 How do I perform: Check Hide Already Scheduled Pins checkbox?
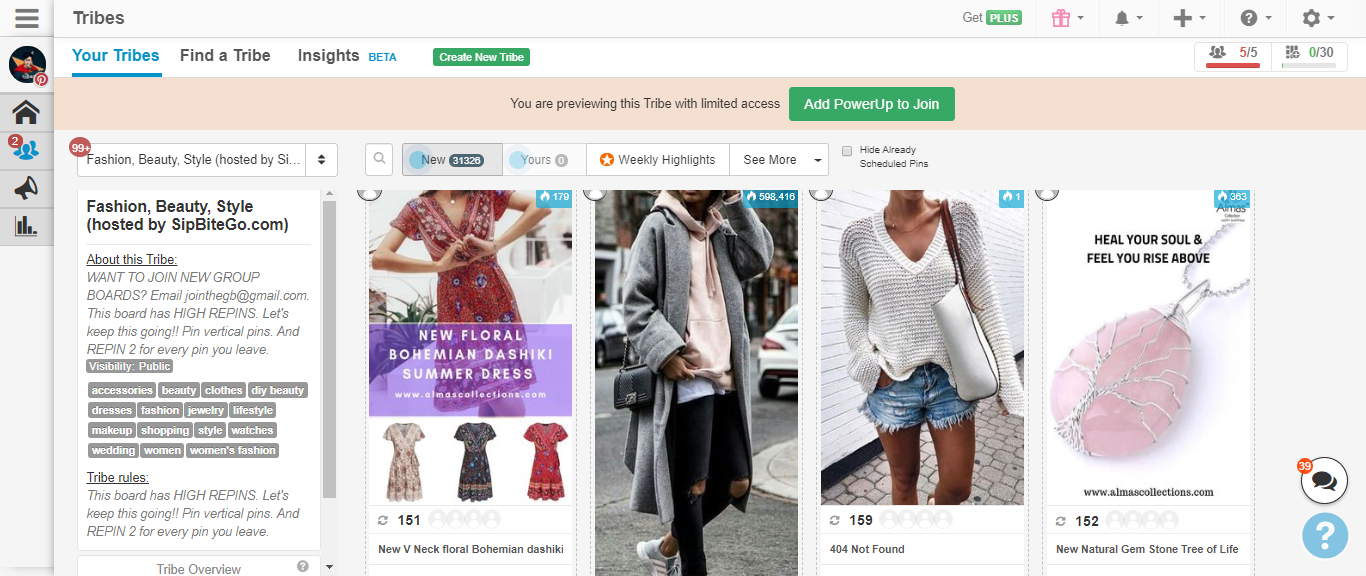point(847,151)
